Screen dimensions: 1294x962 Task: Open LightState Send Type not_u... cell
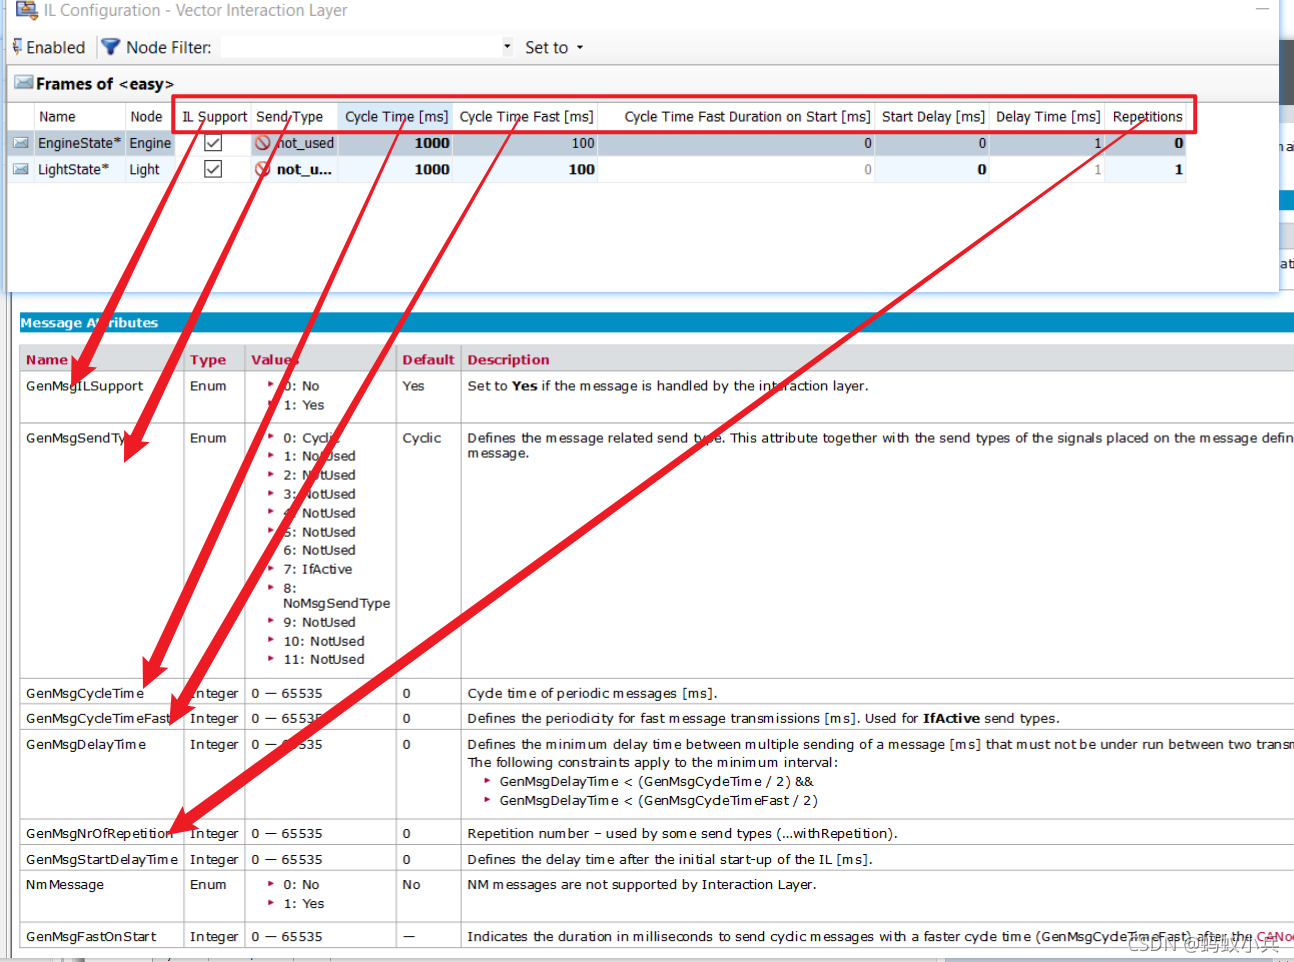click(293, 169)
